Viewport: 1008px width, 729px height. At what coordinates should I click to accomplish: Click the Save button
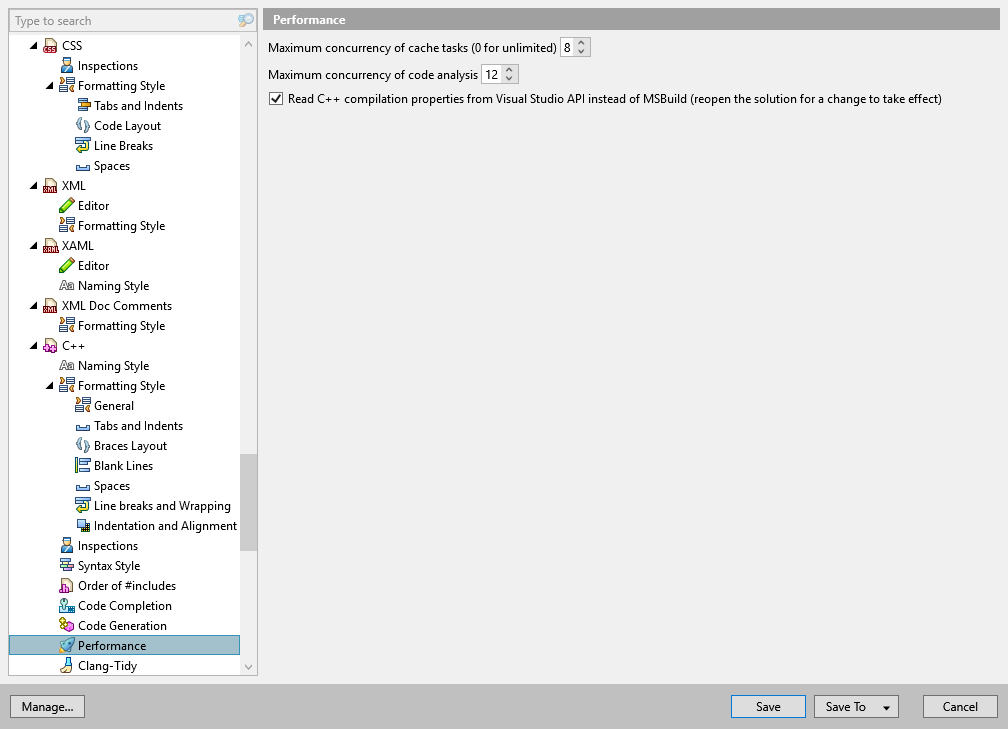768,706
